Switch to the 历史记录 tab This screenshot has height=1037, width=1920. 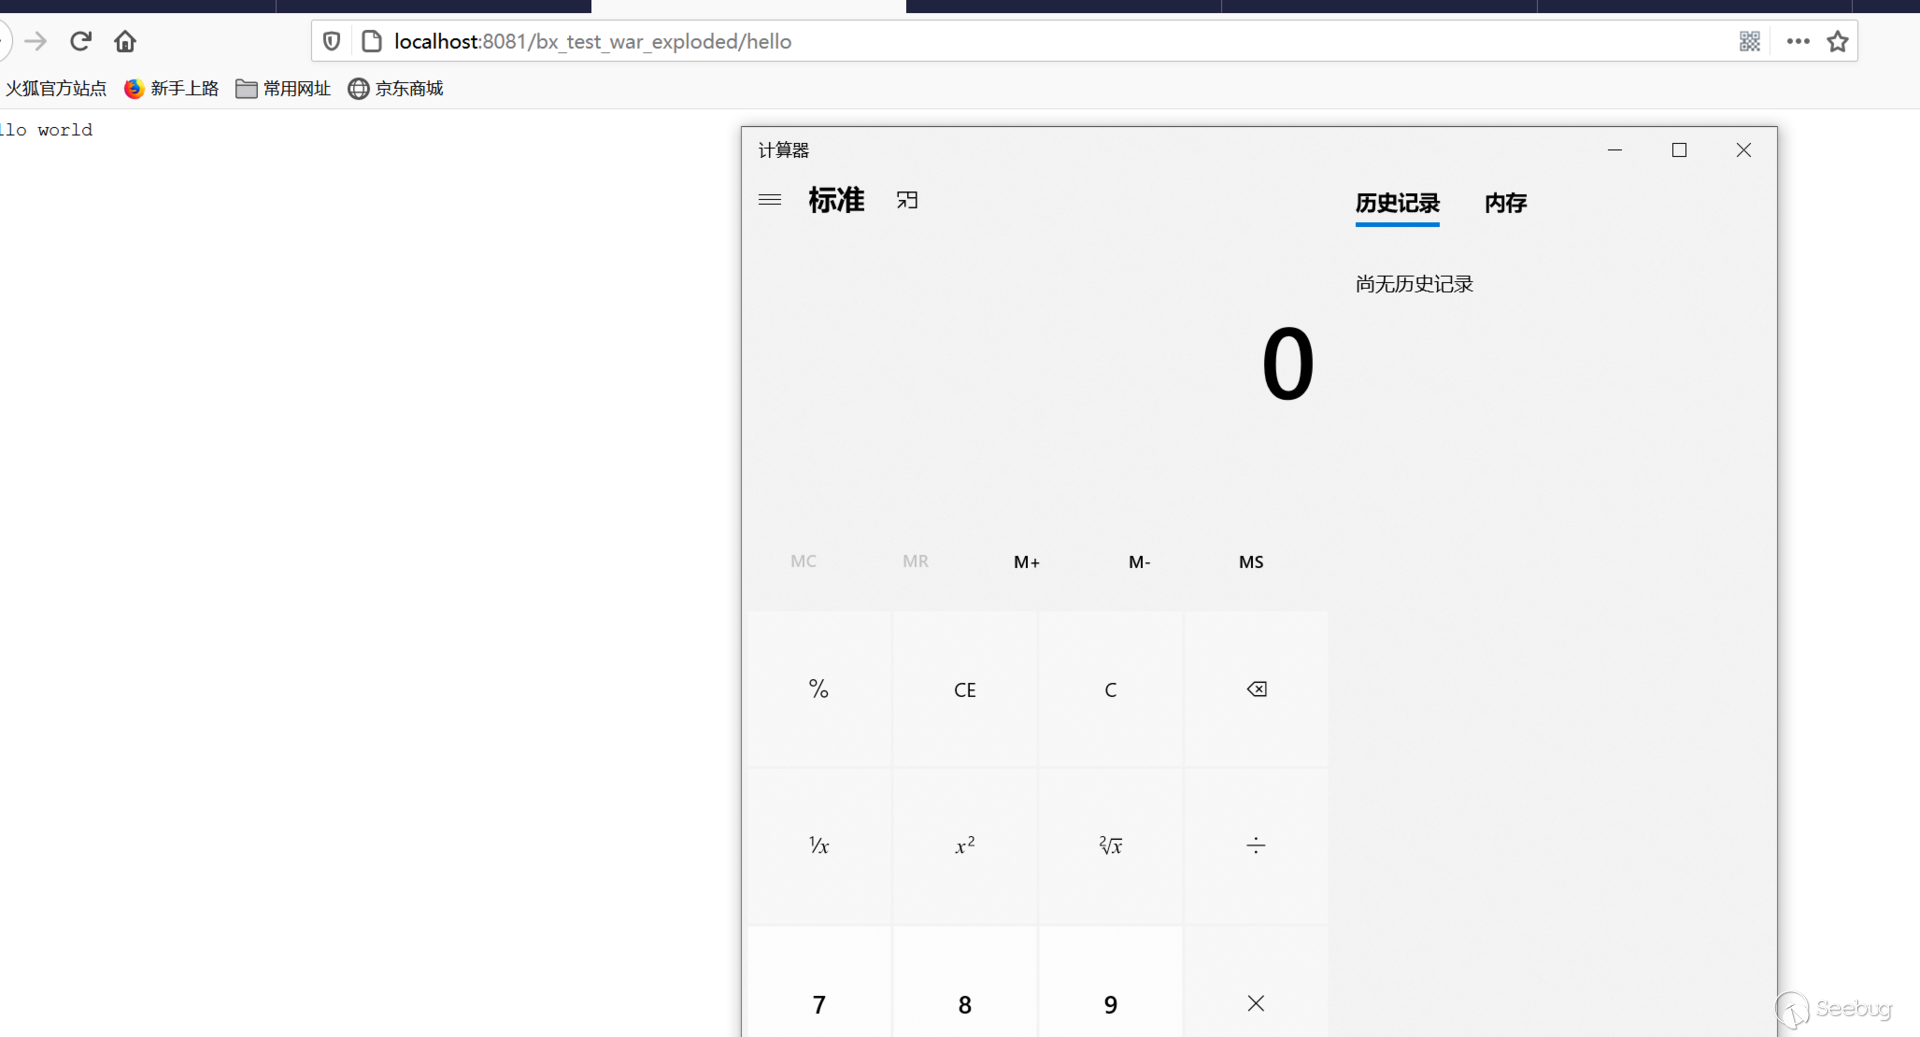tap(1397, 203)
